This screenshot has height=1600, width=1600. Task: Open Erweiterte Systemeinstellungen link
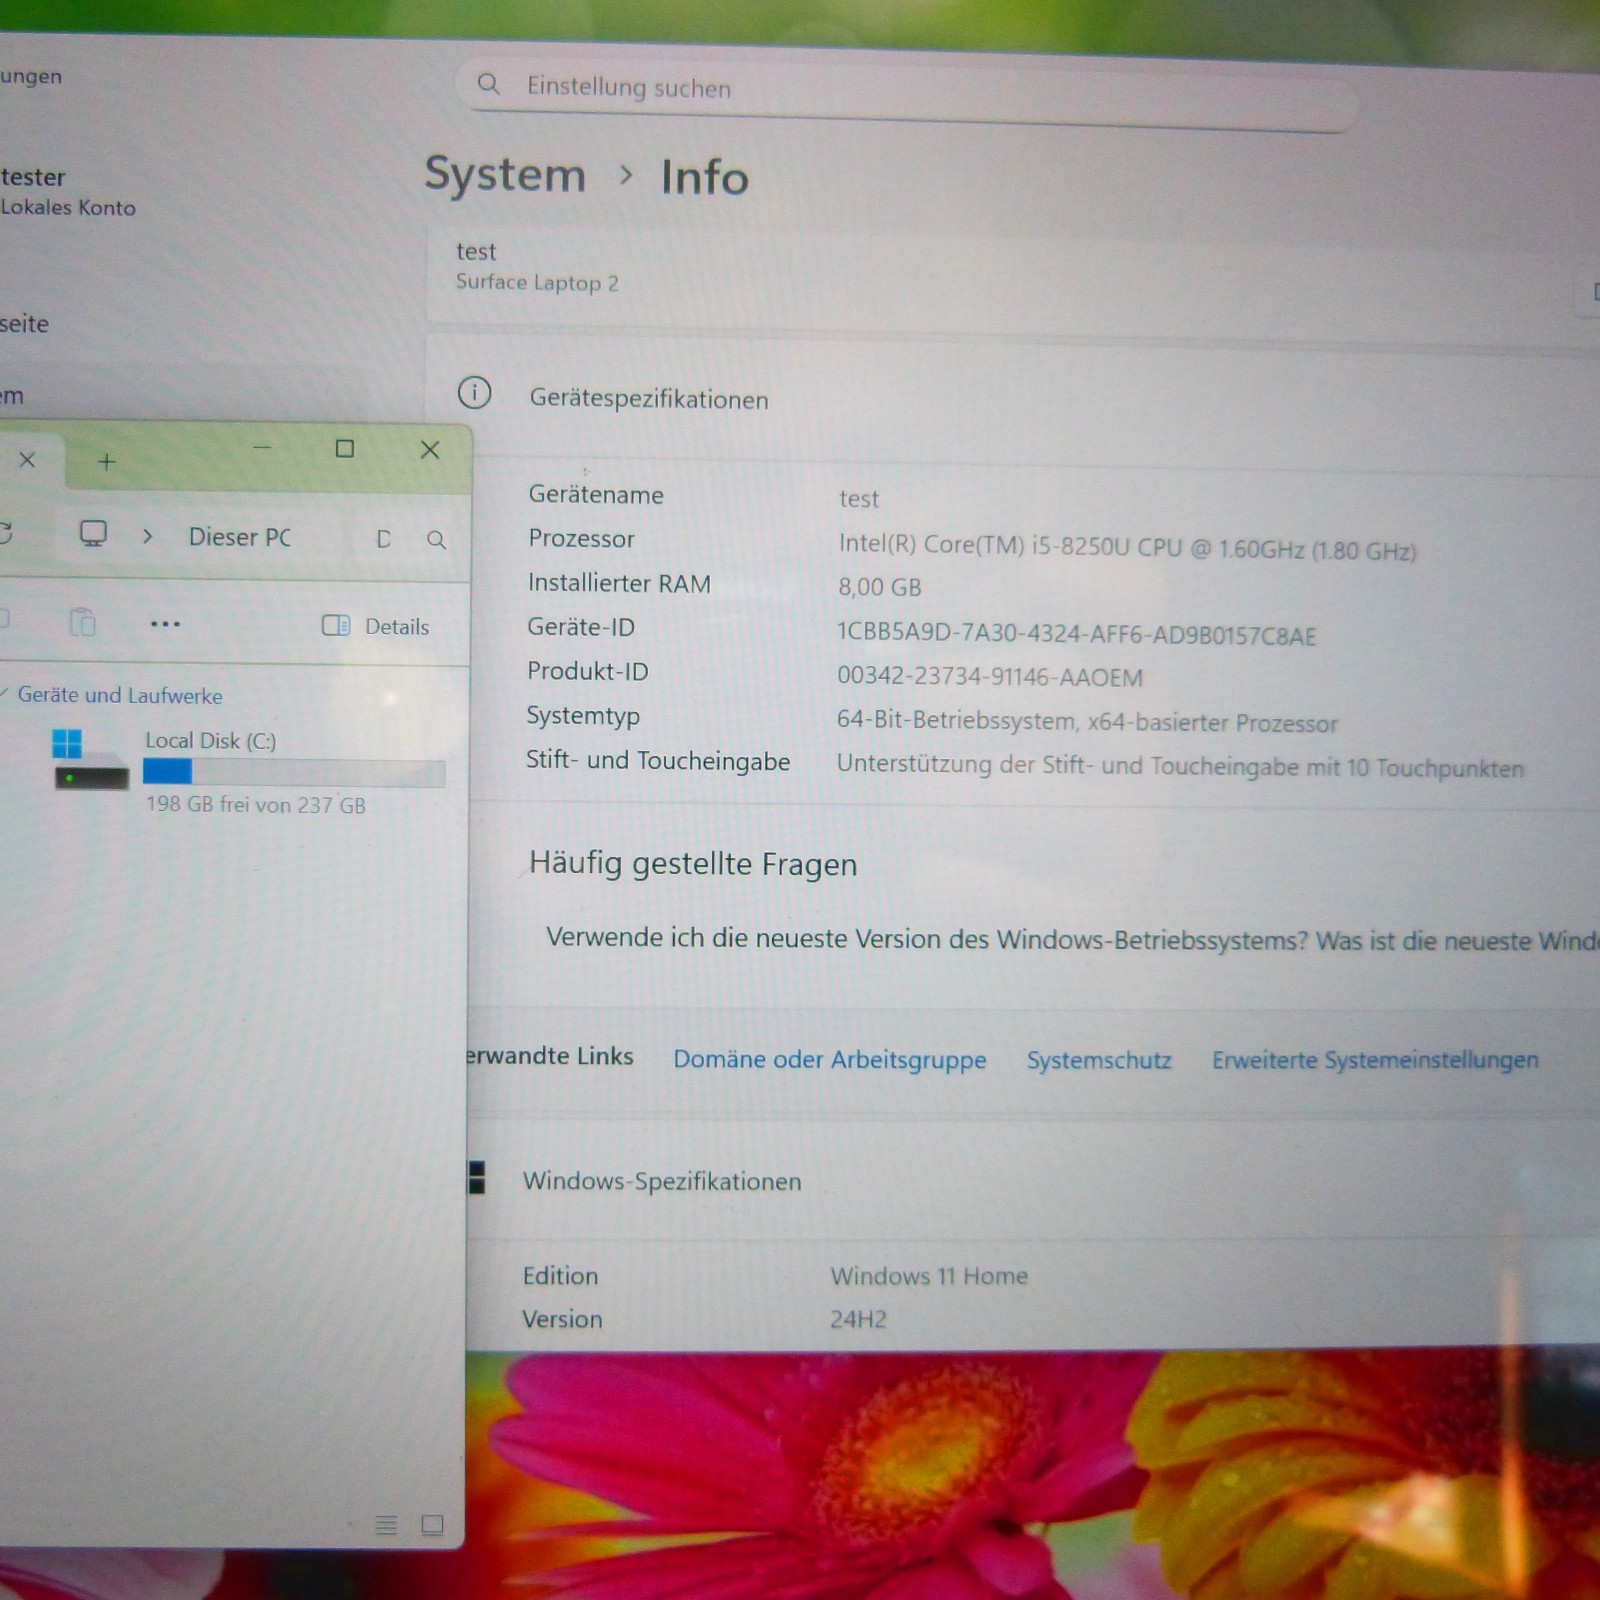click(1375, 1060)
